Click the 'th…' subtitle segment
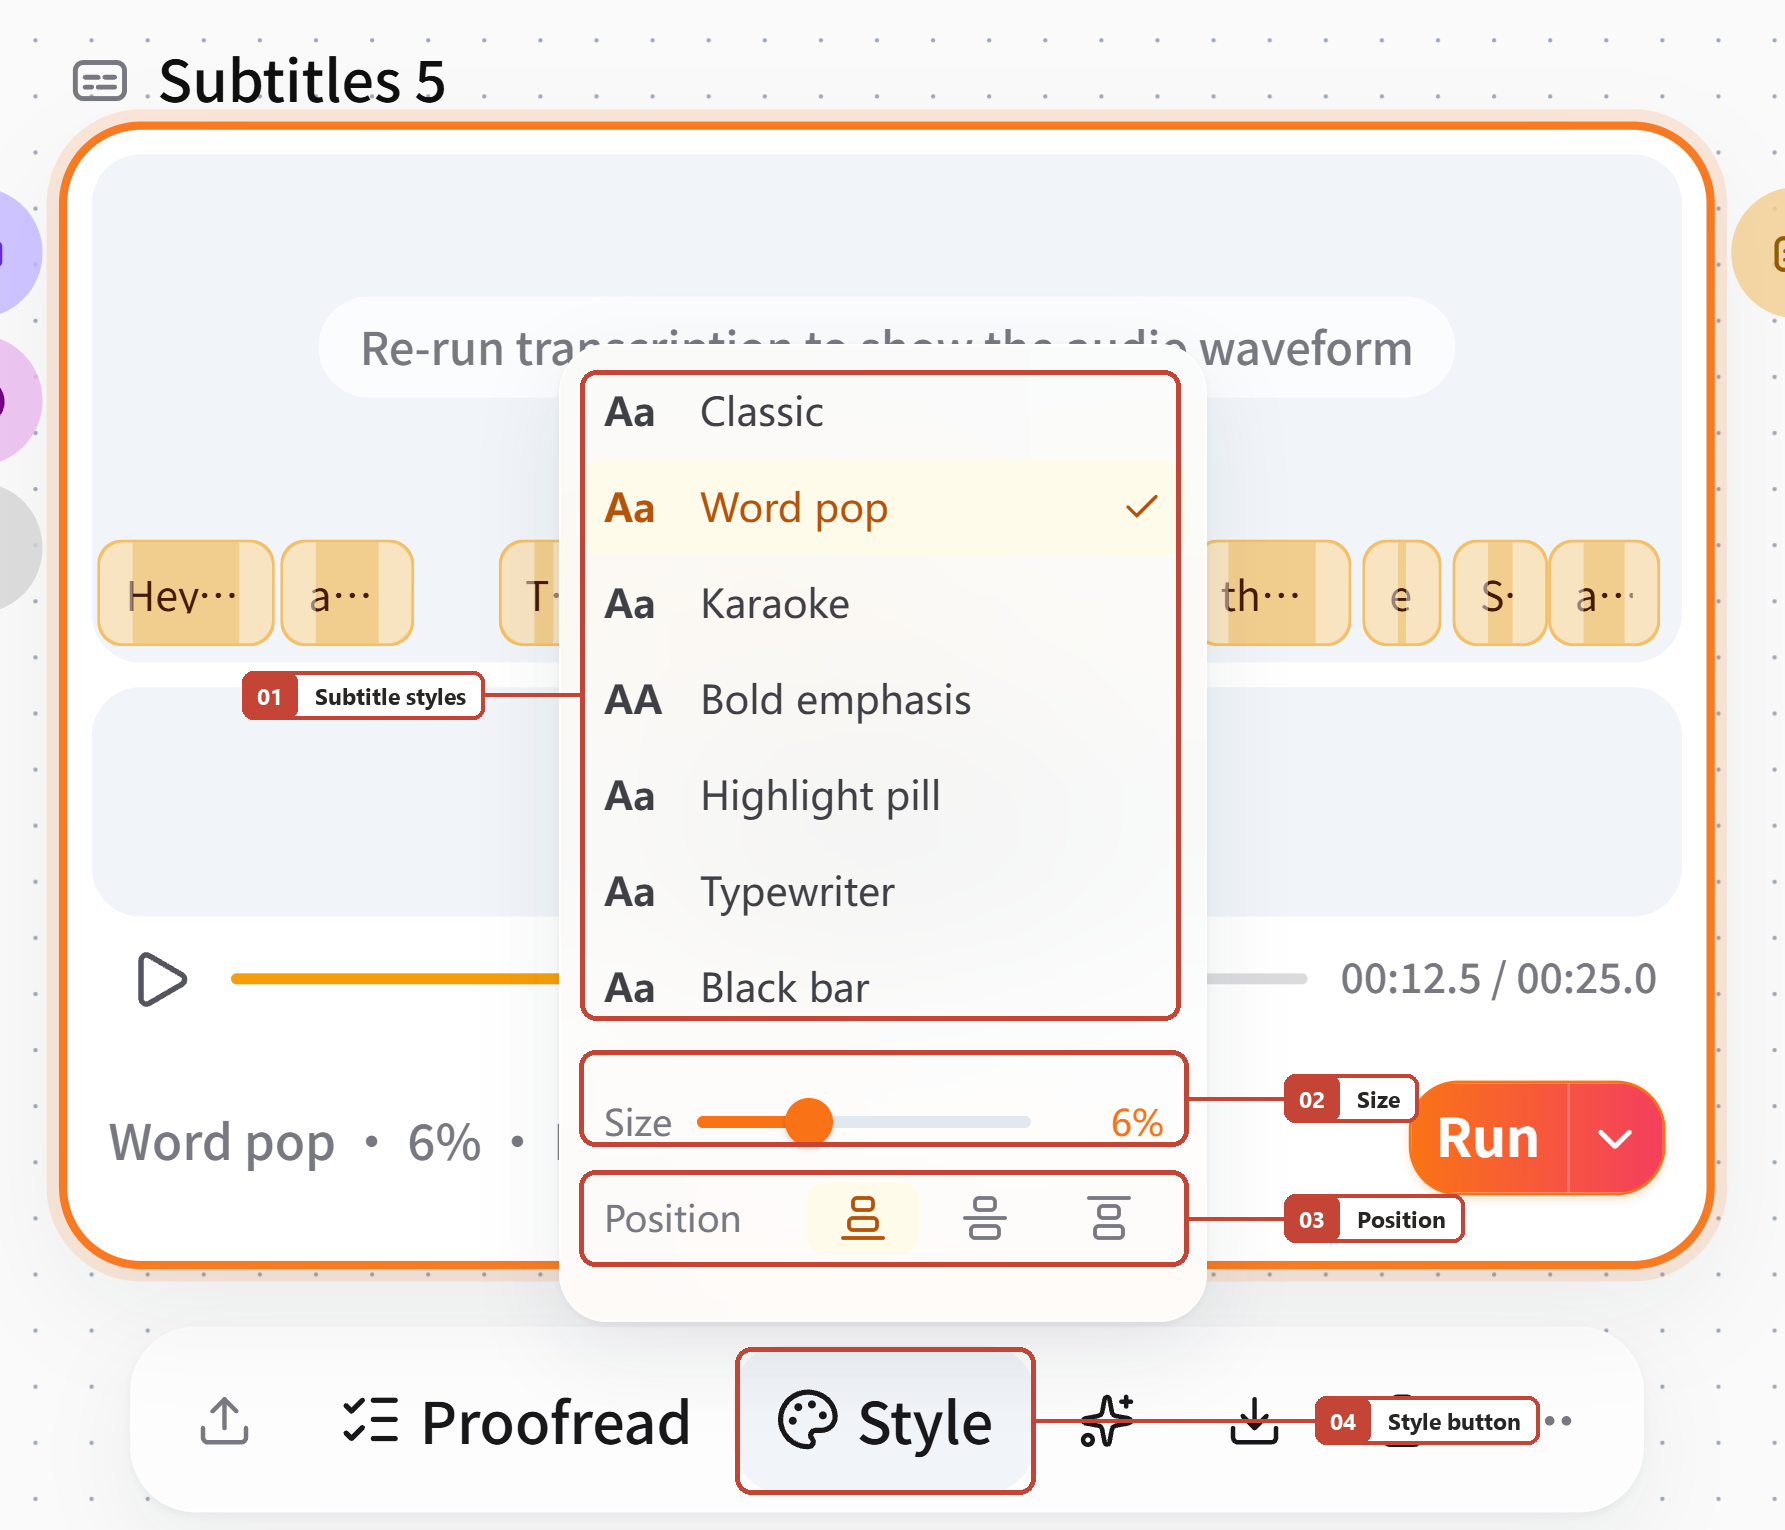1785x1530 pixels. (x=1277, y=594)
